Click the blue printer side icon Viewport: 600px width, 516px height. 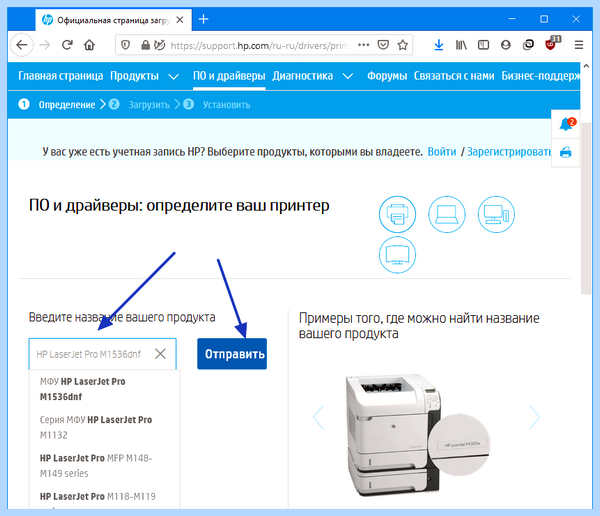coord(566,152)
